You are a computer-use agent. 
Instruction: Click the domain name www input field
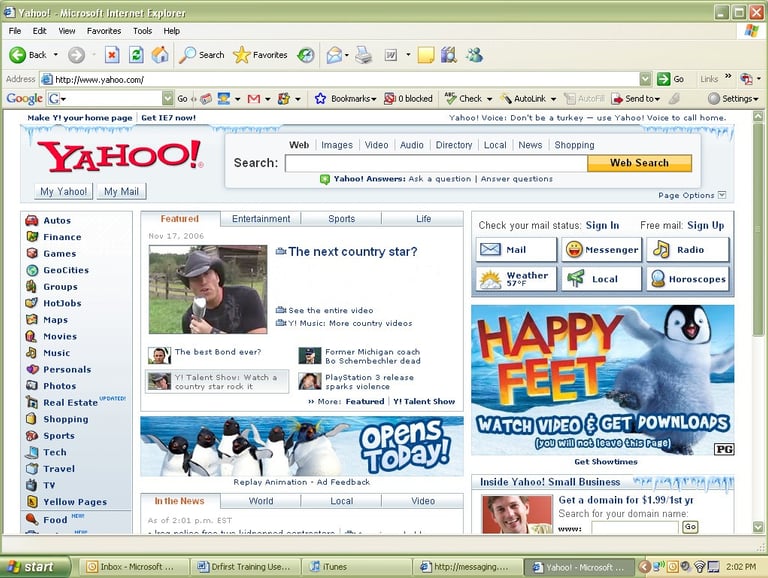tap(635, 528)
